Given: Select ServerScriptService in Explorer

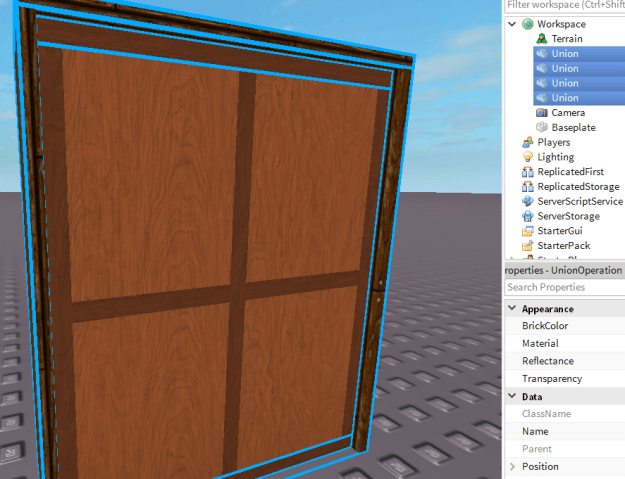Looking at the screenshot, I should pos(580,201).
